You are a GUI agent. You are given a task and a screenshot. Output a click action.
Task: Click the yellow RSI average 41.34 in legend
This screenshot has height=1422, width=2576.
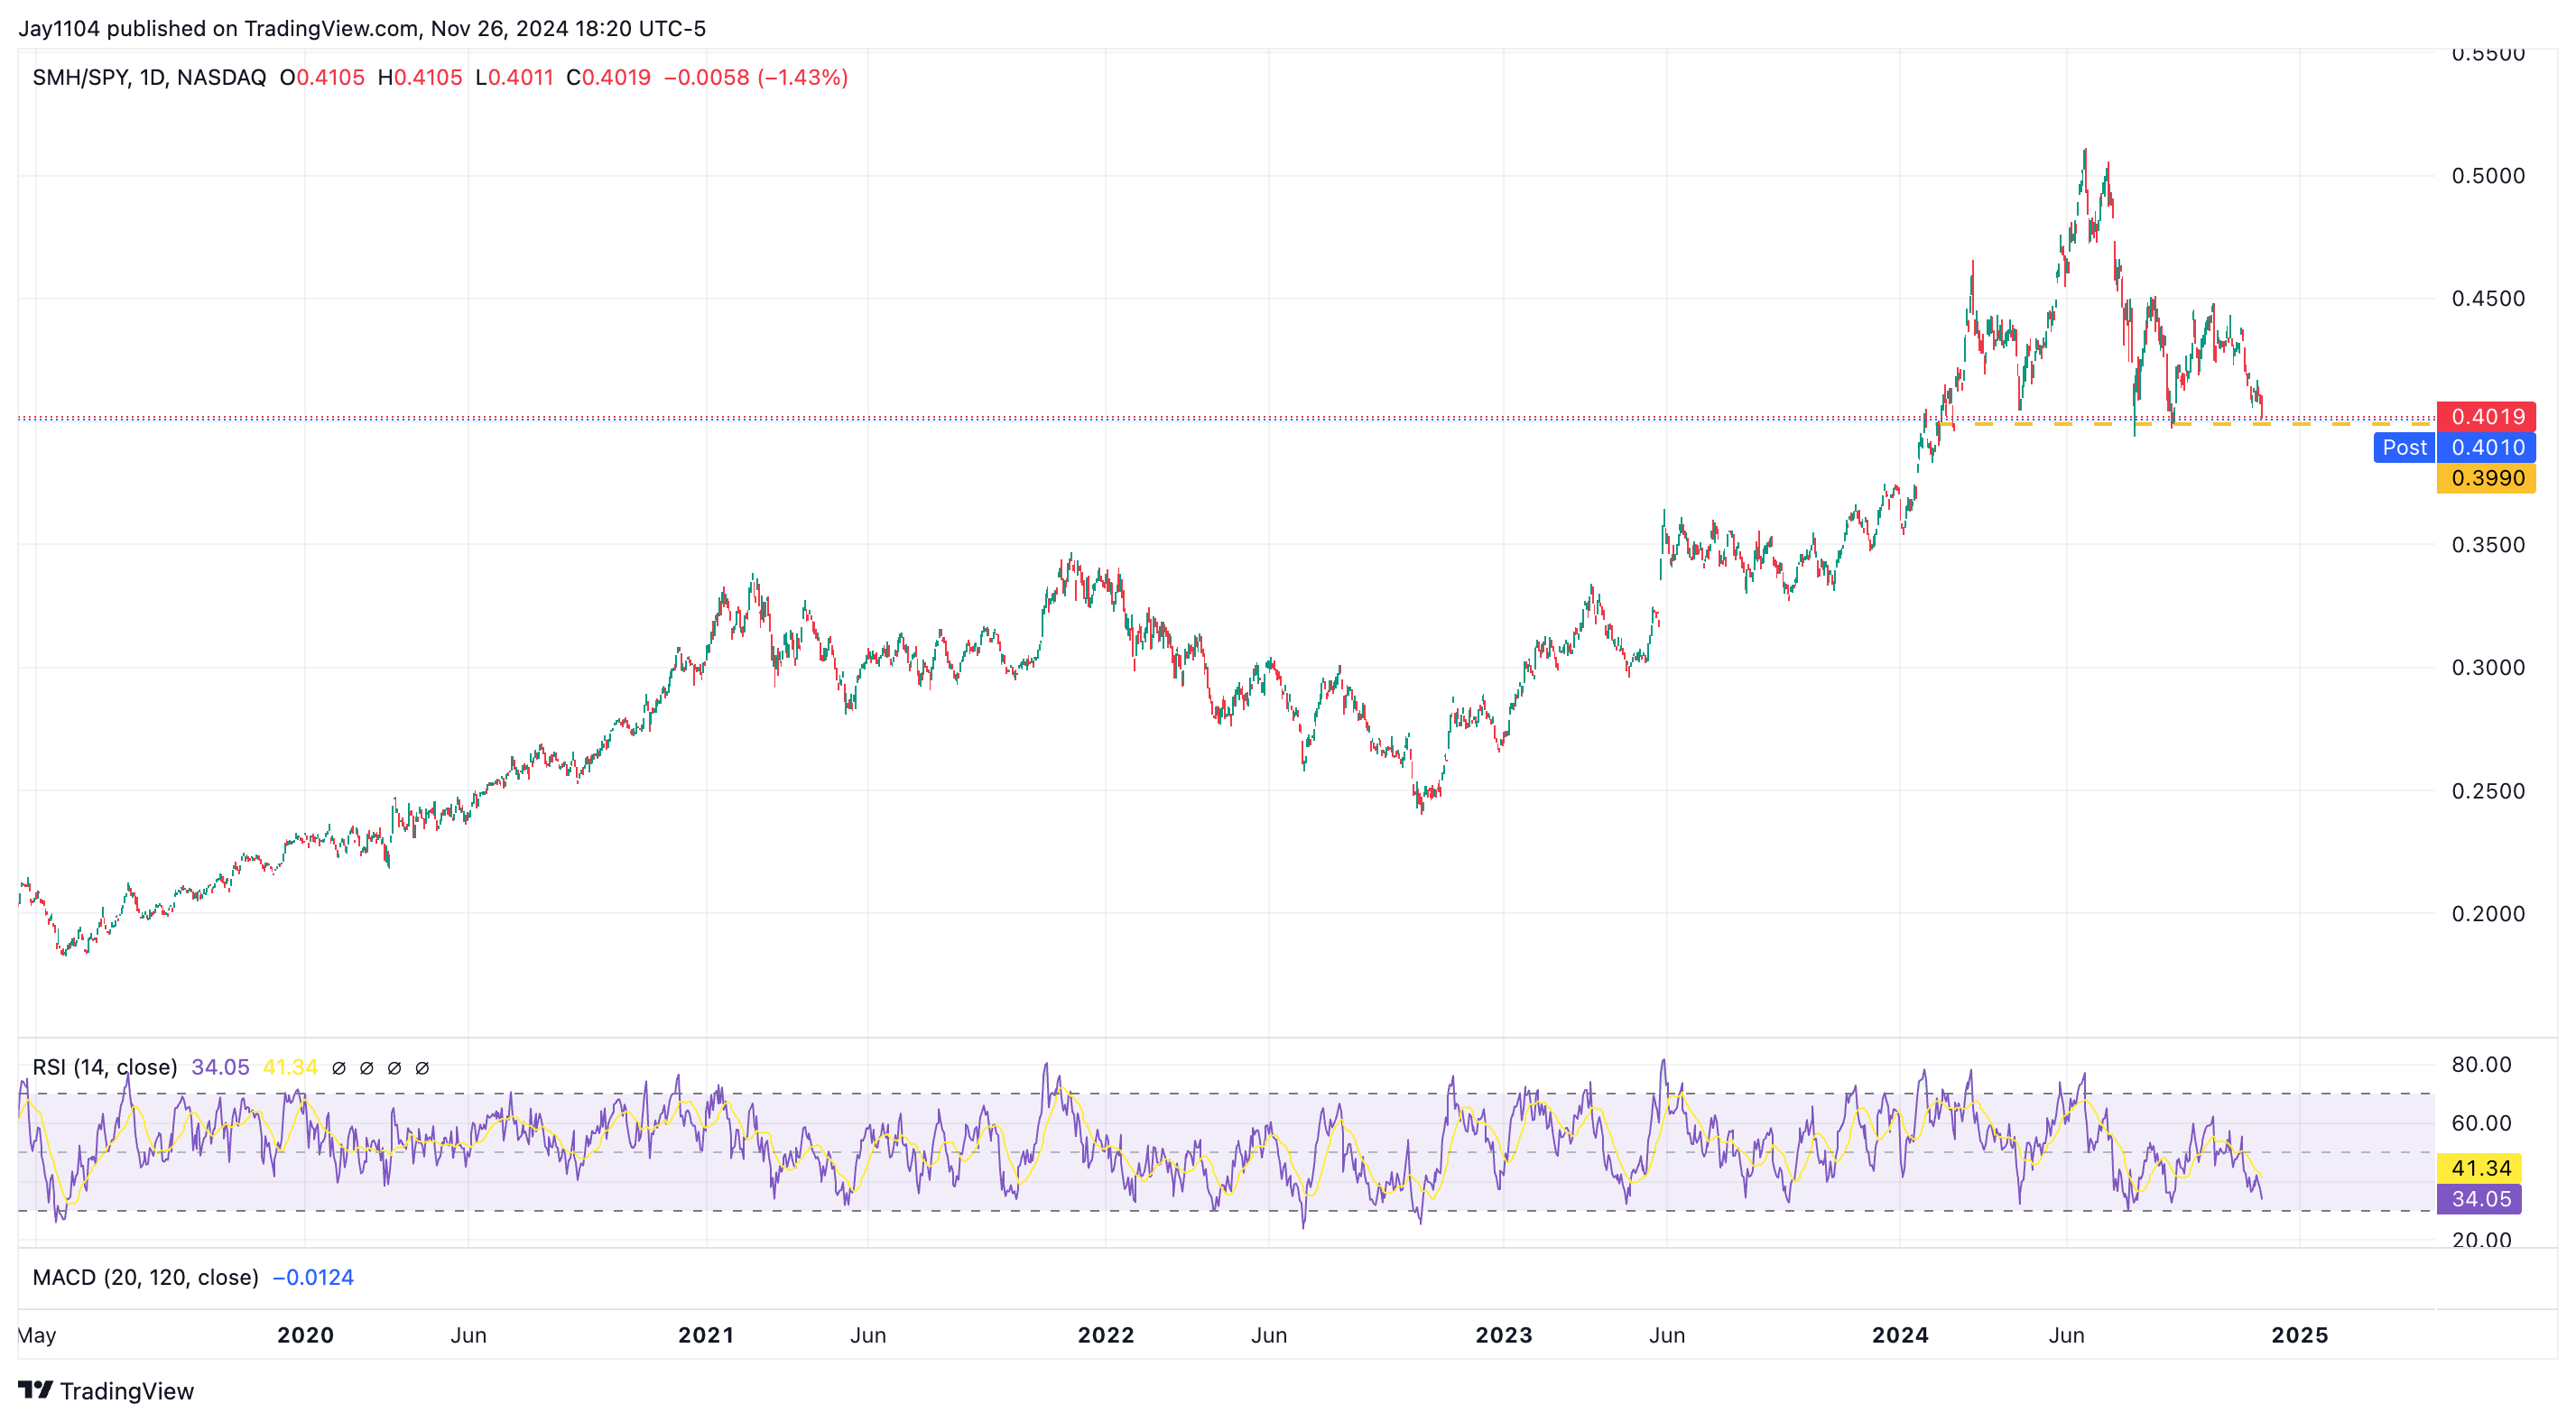(290, 1067)
